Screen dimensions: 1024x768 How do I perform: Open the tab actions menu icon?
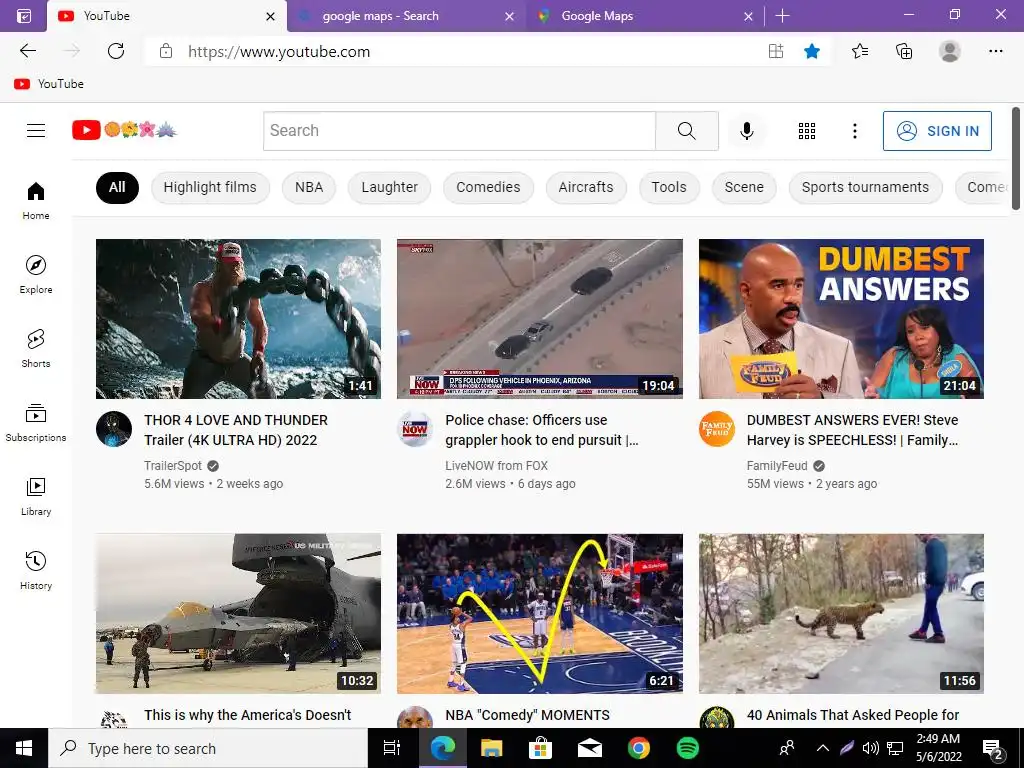(x=24, y=16)
